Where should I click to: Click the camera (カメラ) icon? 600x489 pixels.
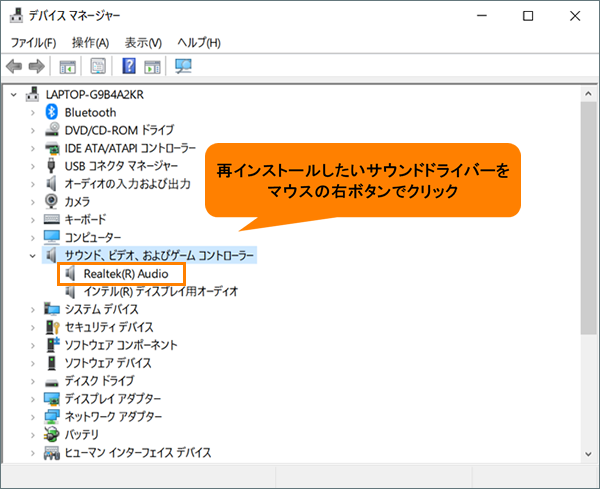pyautogui.click(x=51, y=201)
